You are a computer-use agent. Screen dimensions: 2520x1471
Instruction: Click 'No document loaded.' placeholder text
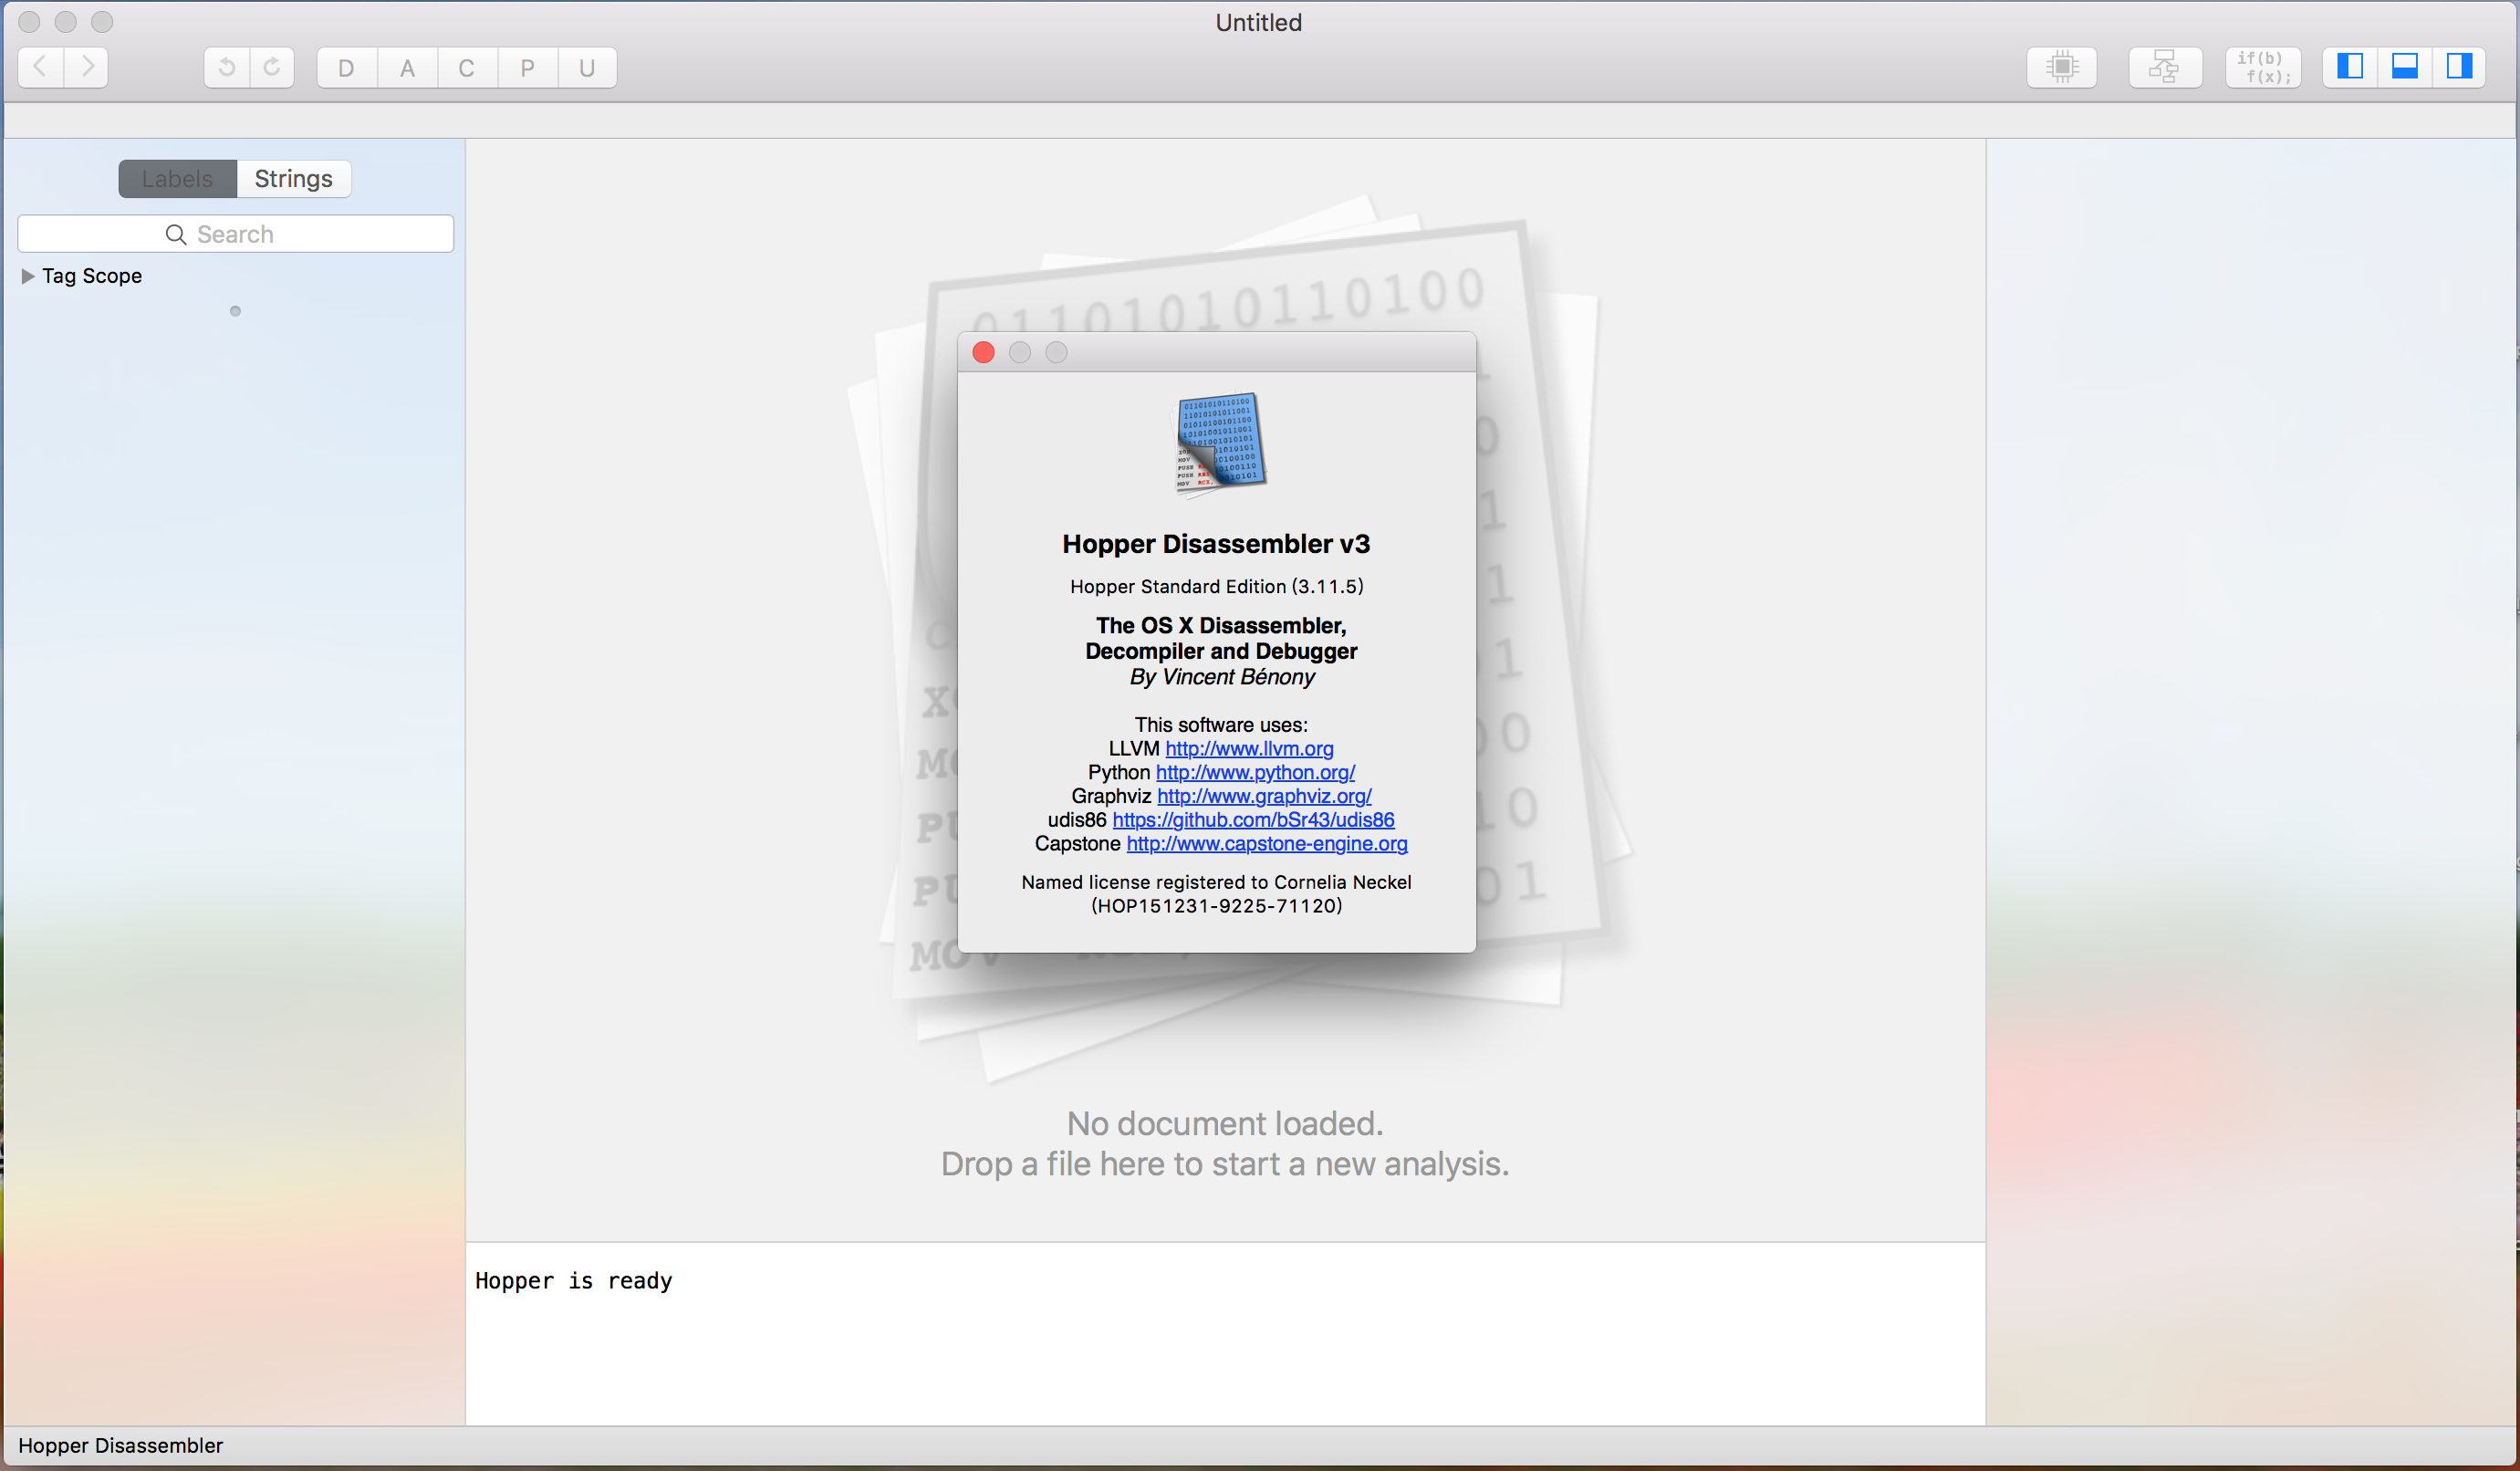[x=1225, y=1124]
